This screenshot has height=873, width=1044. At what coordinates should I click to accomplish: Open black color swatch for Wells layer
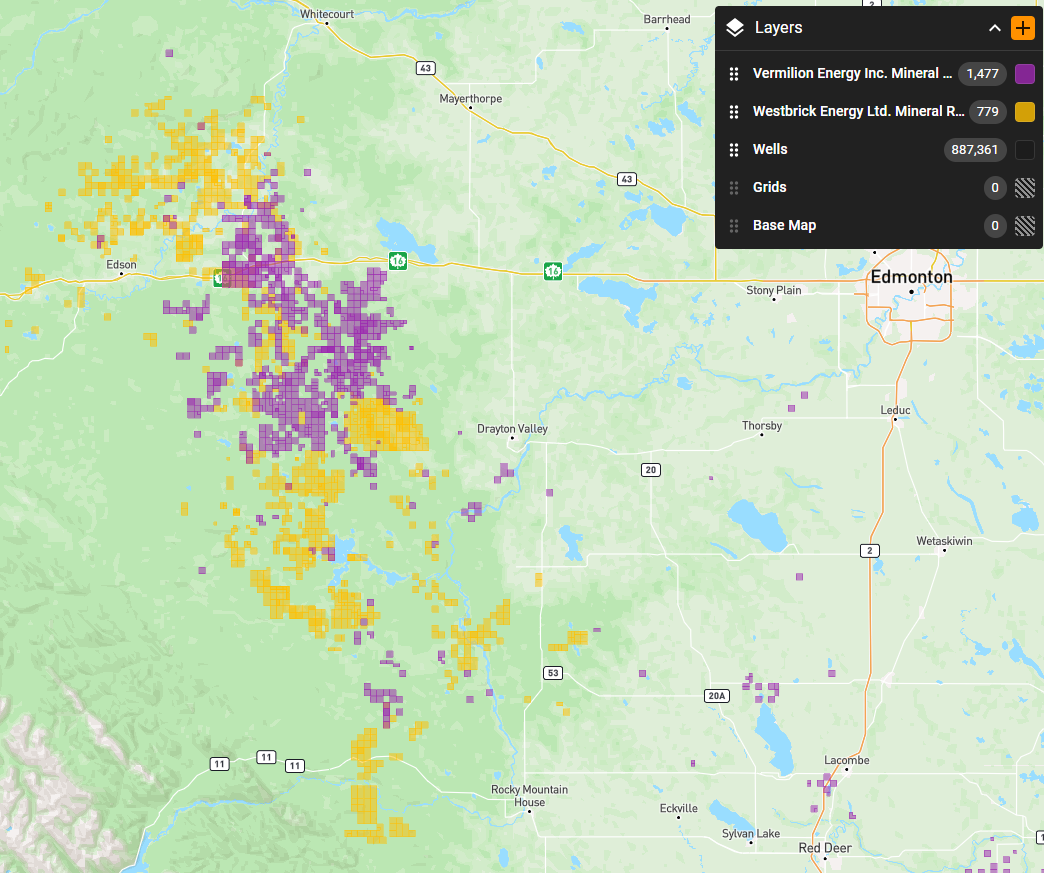click(1025, 150)
